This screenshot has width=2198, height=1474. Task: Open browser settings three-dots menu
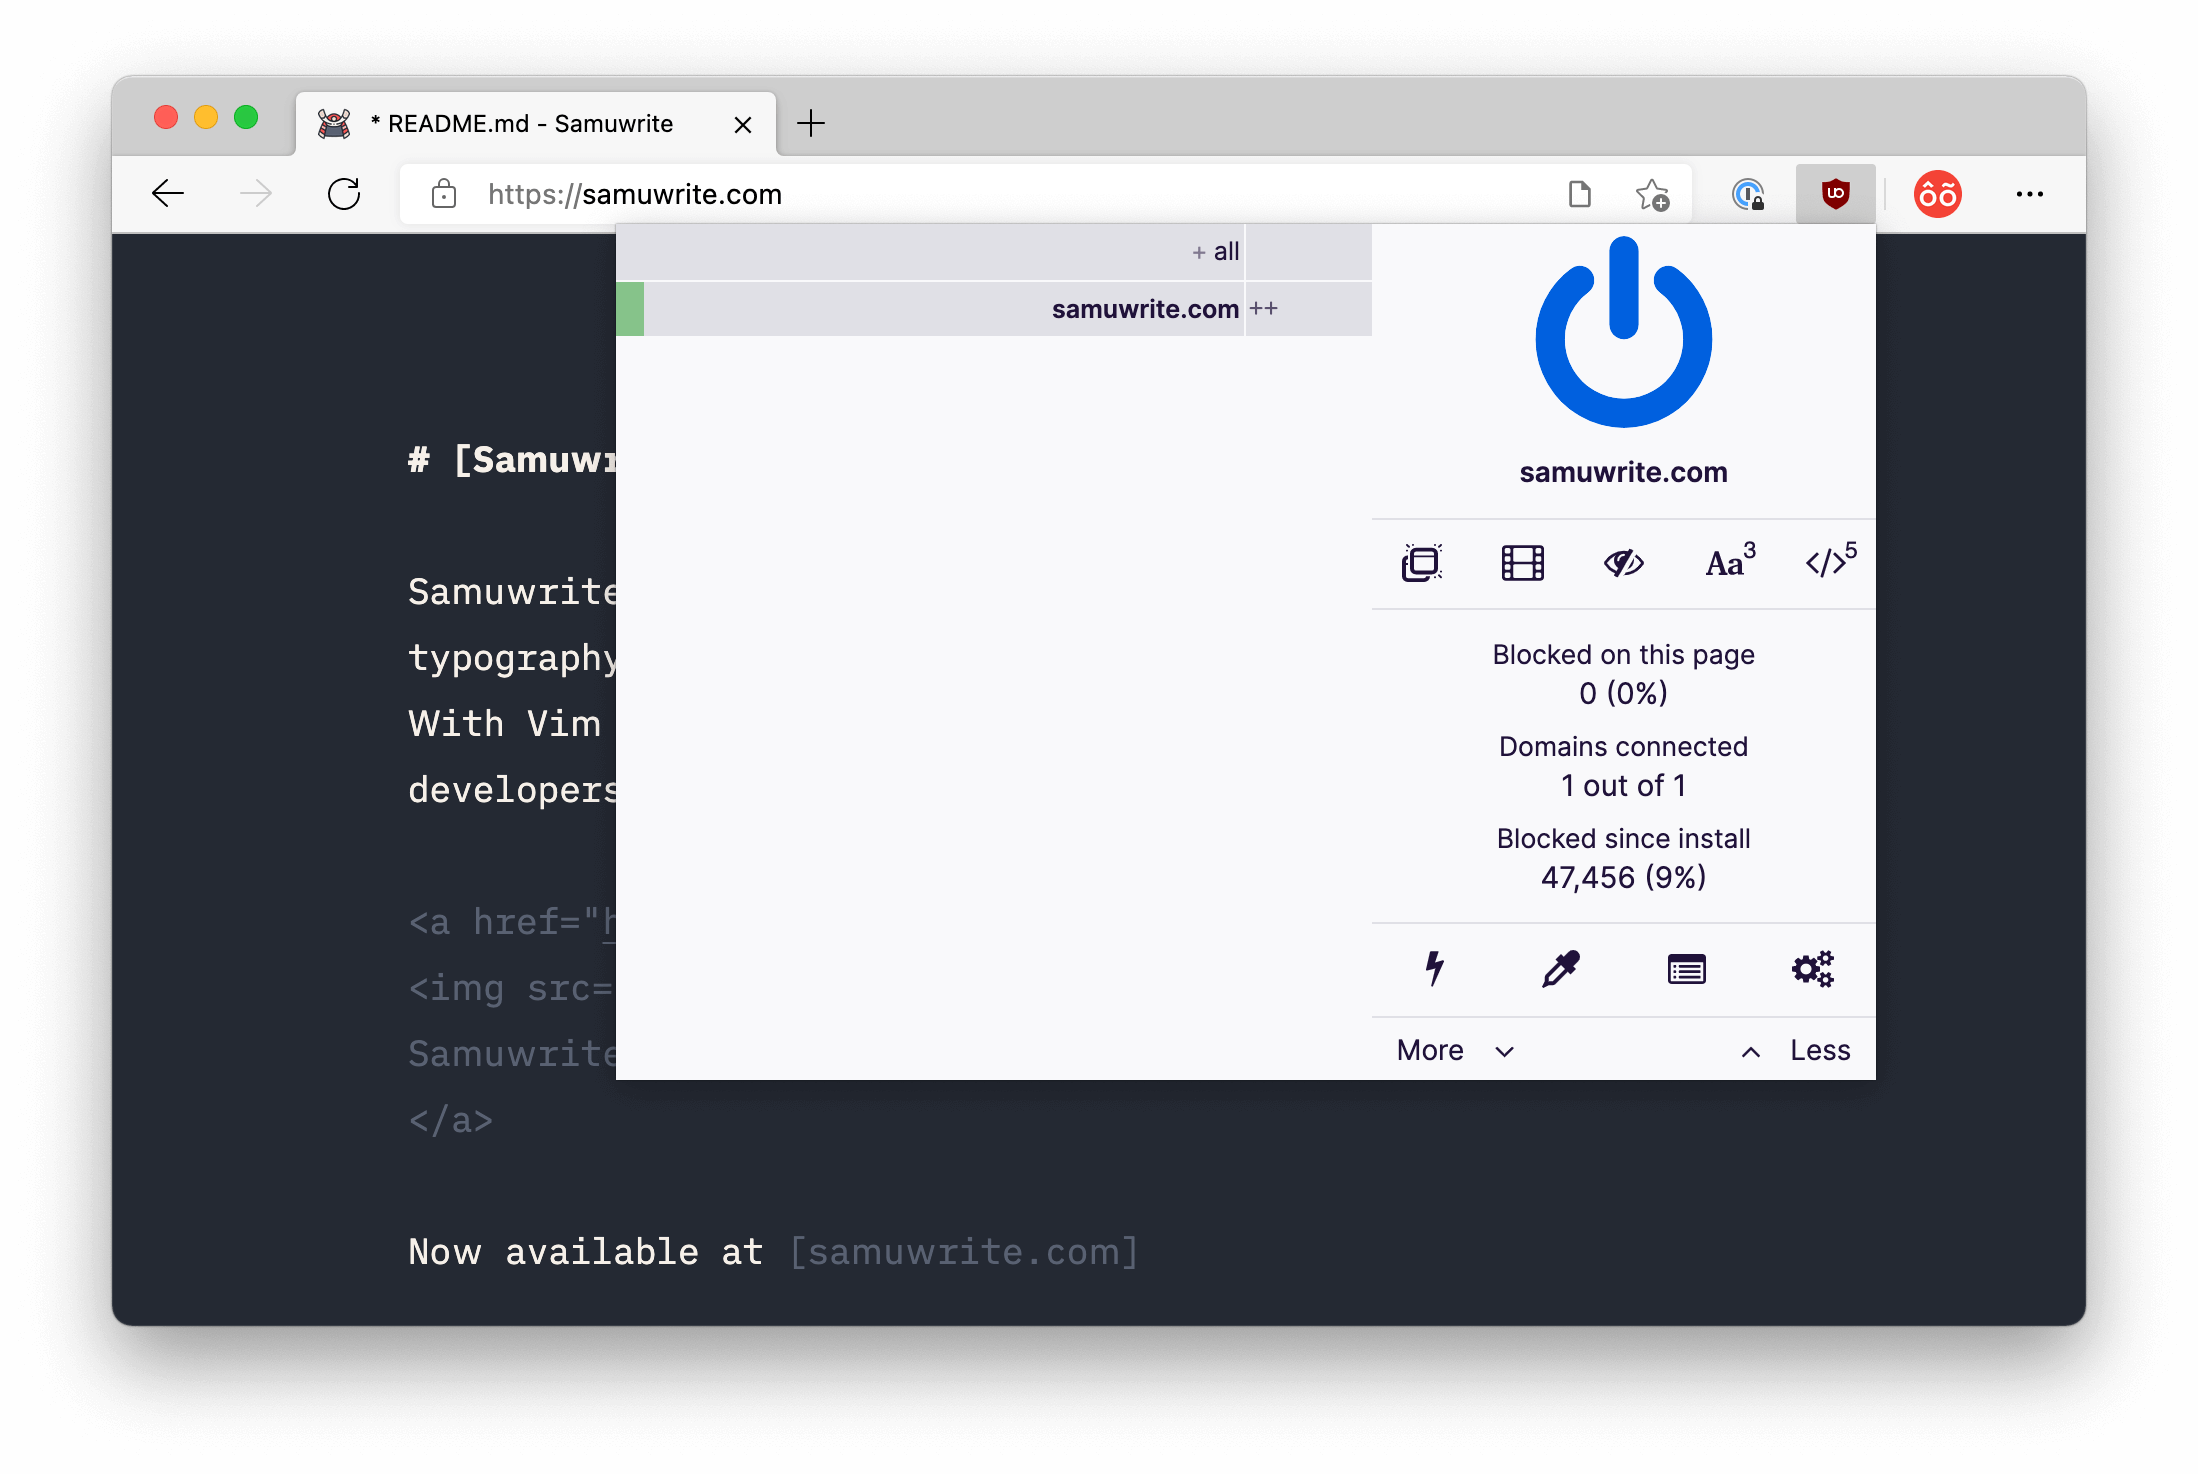(x=2029, y=194)
